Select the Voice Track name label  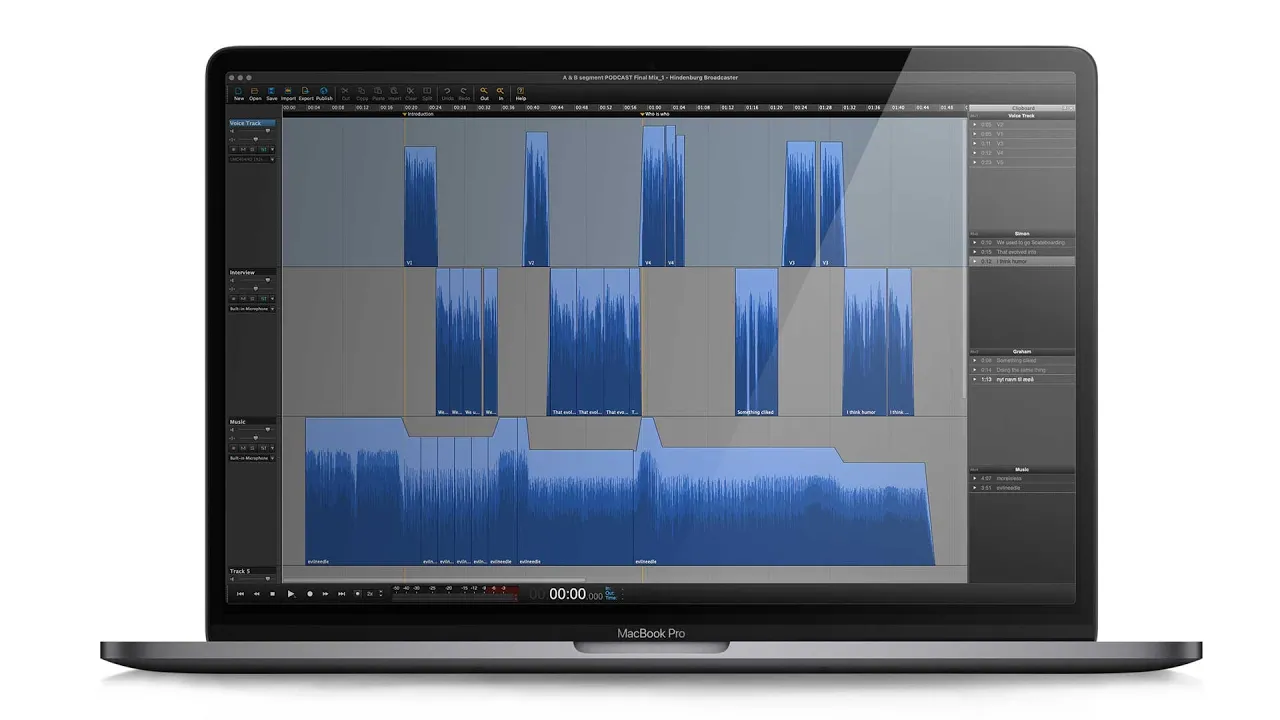tap(252, 123)
